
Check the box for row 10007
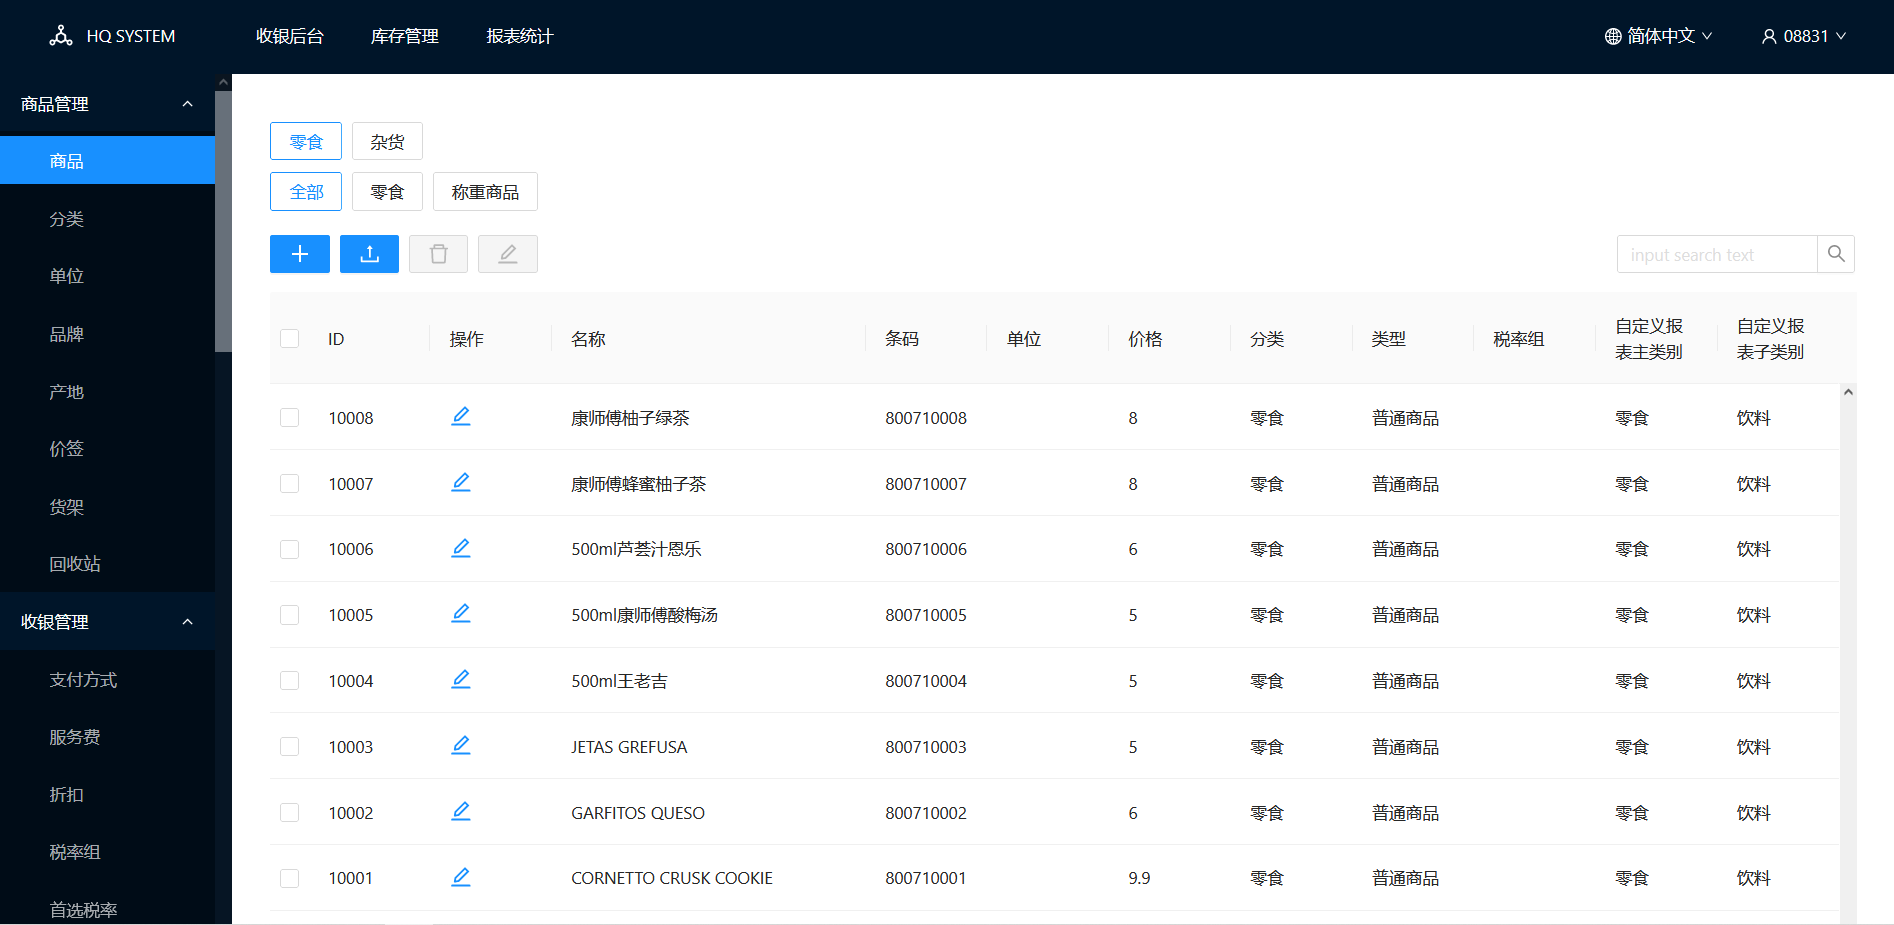290,483
